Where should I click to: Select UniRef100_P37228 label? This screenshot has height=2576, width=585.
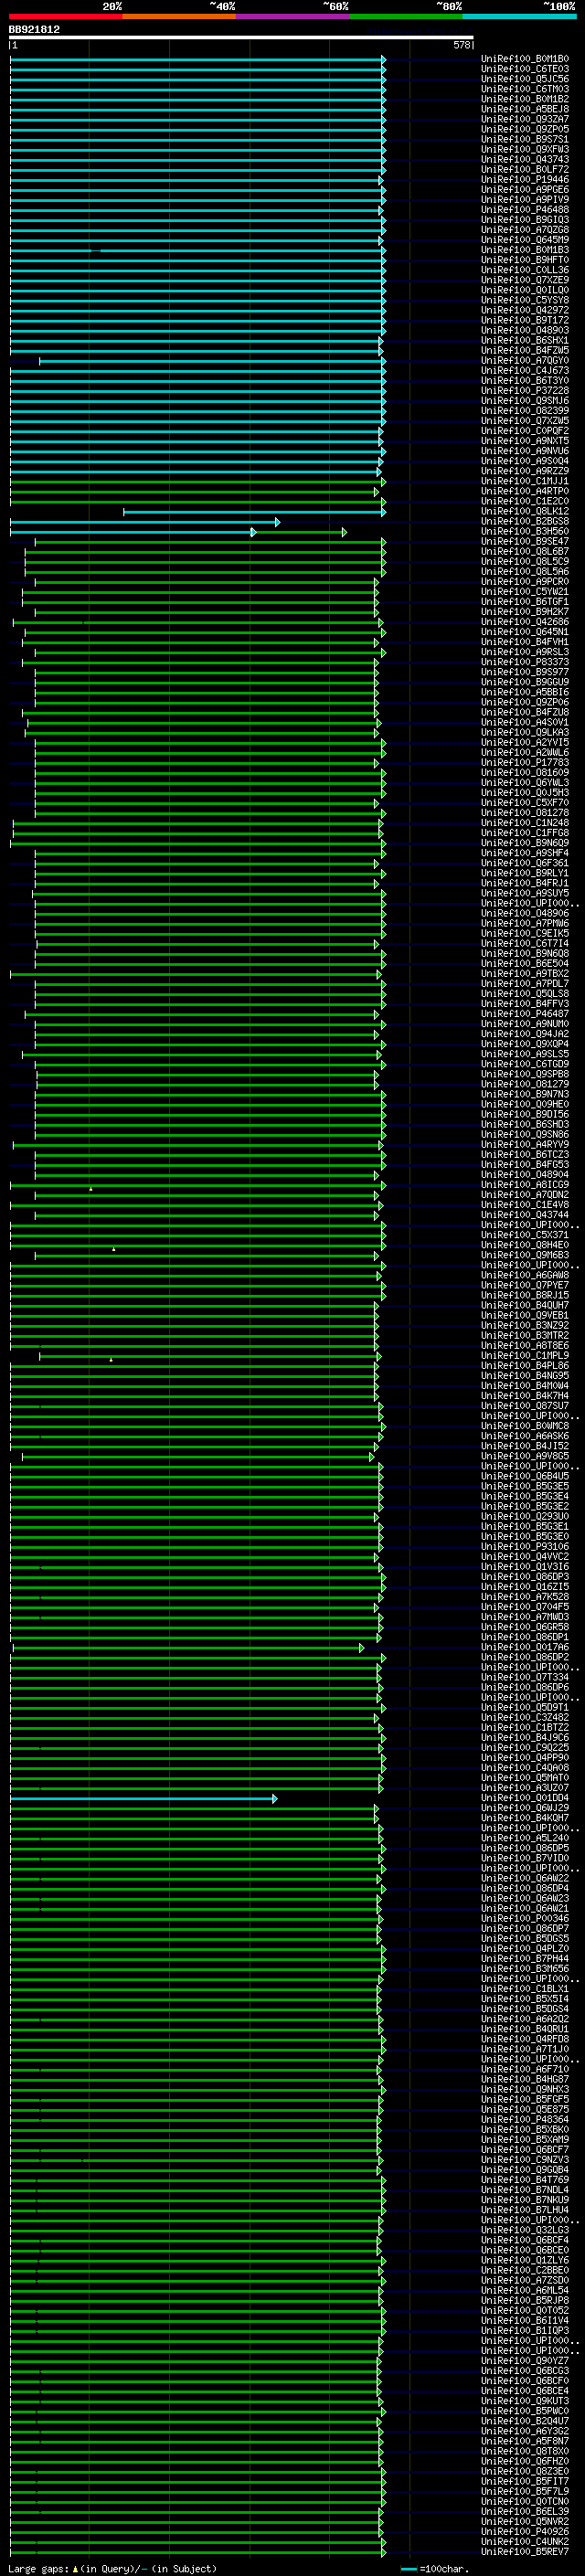click(x=525, y=391)
